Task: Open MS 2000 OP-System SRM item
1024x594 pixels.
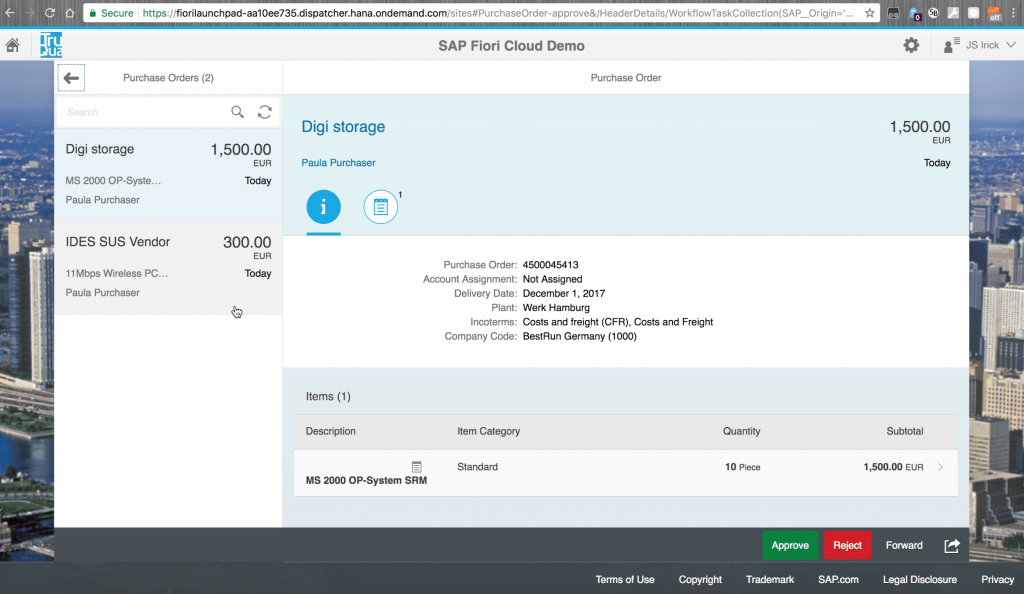Action: (x=366, y=480)
